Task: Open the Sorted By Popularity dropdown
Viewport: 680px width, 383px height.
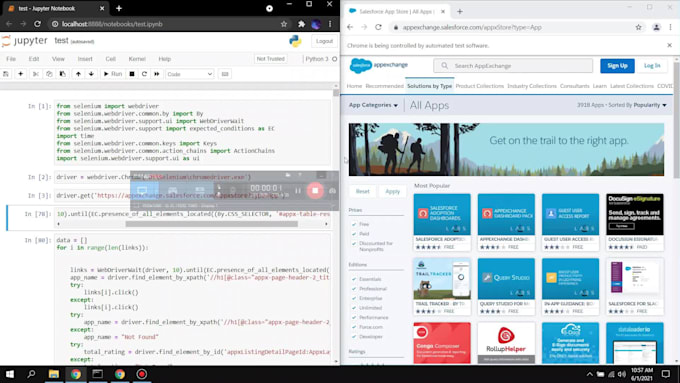Action: [650, 105]
